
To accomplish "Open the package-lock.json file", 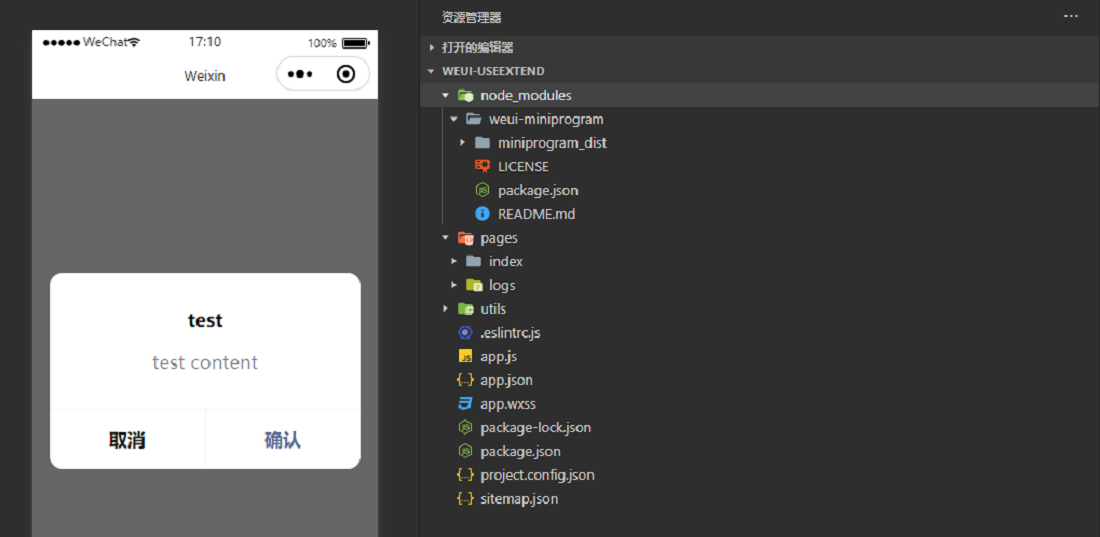I will (x=536, y=427).
